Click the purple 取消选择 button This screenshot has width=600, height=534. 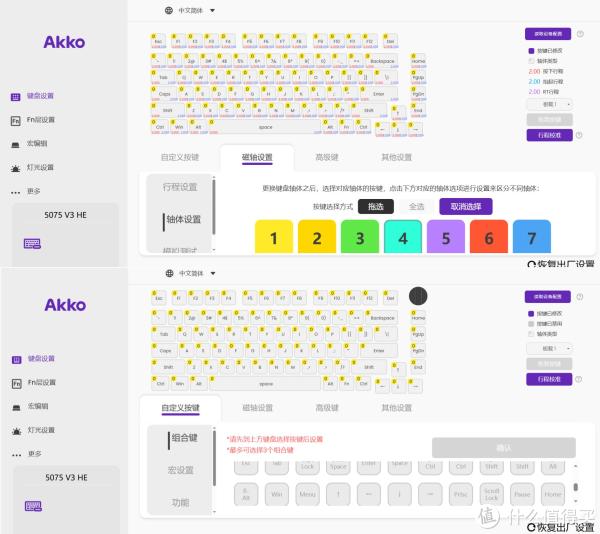(465, 206)
